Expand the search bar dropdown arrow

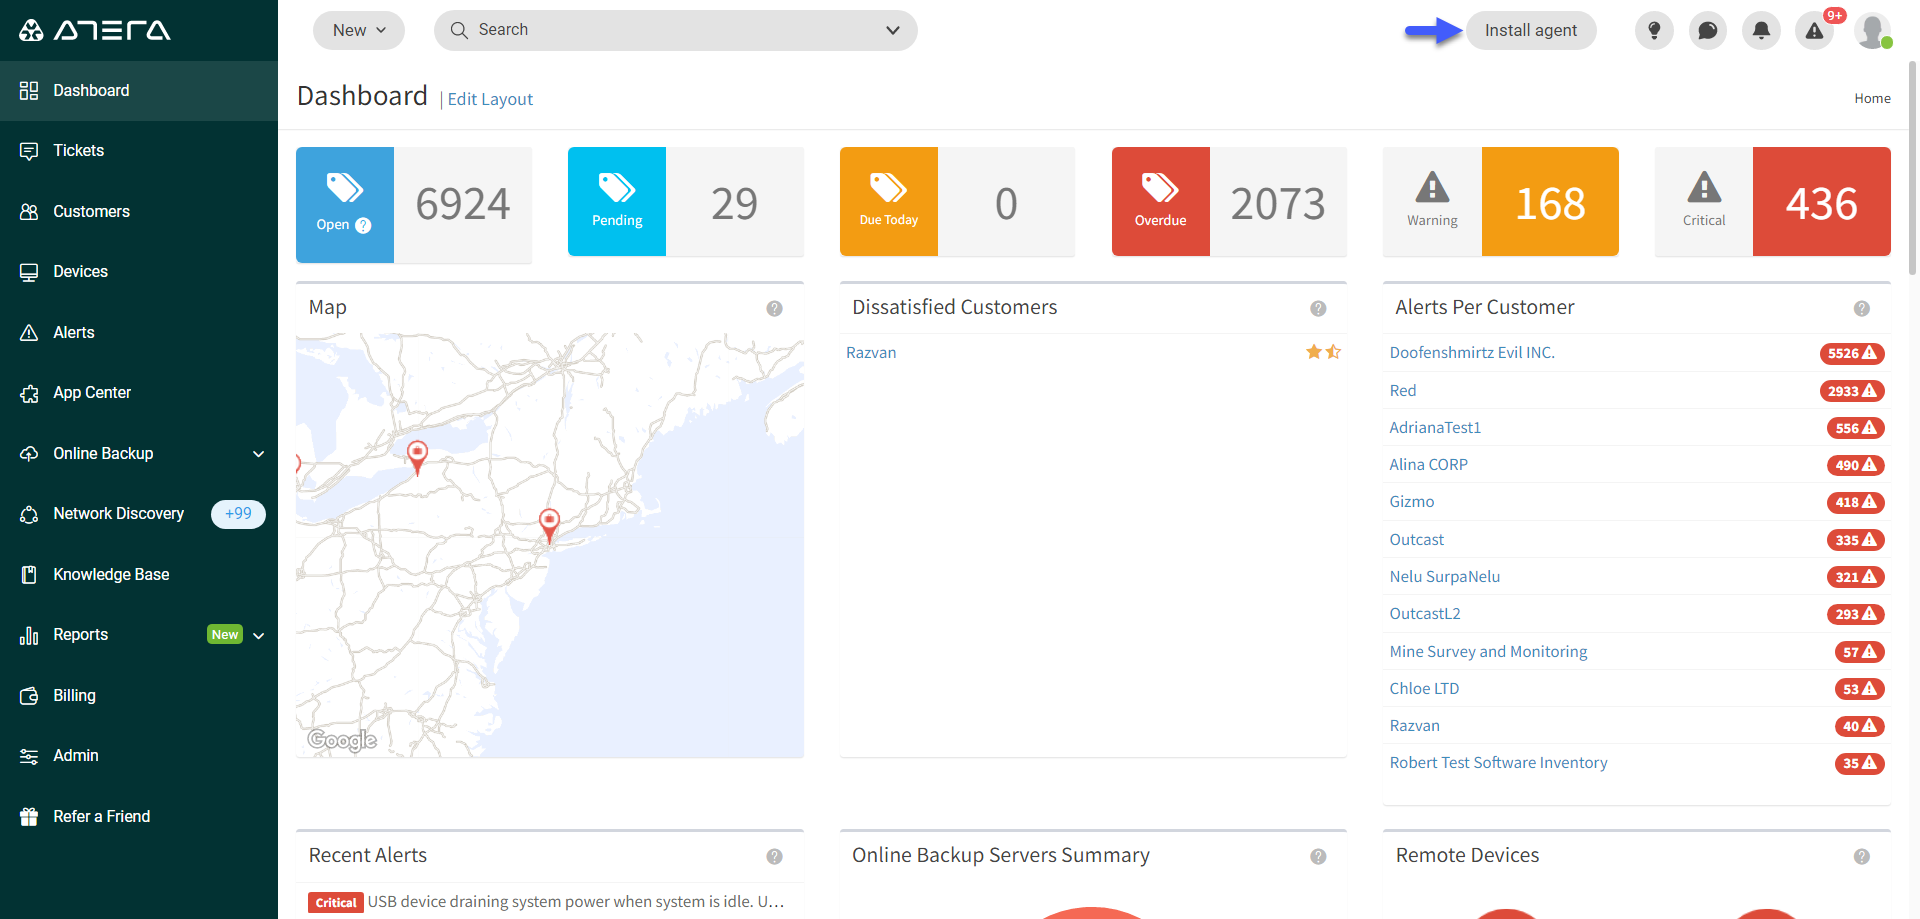tap(893, 31)
